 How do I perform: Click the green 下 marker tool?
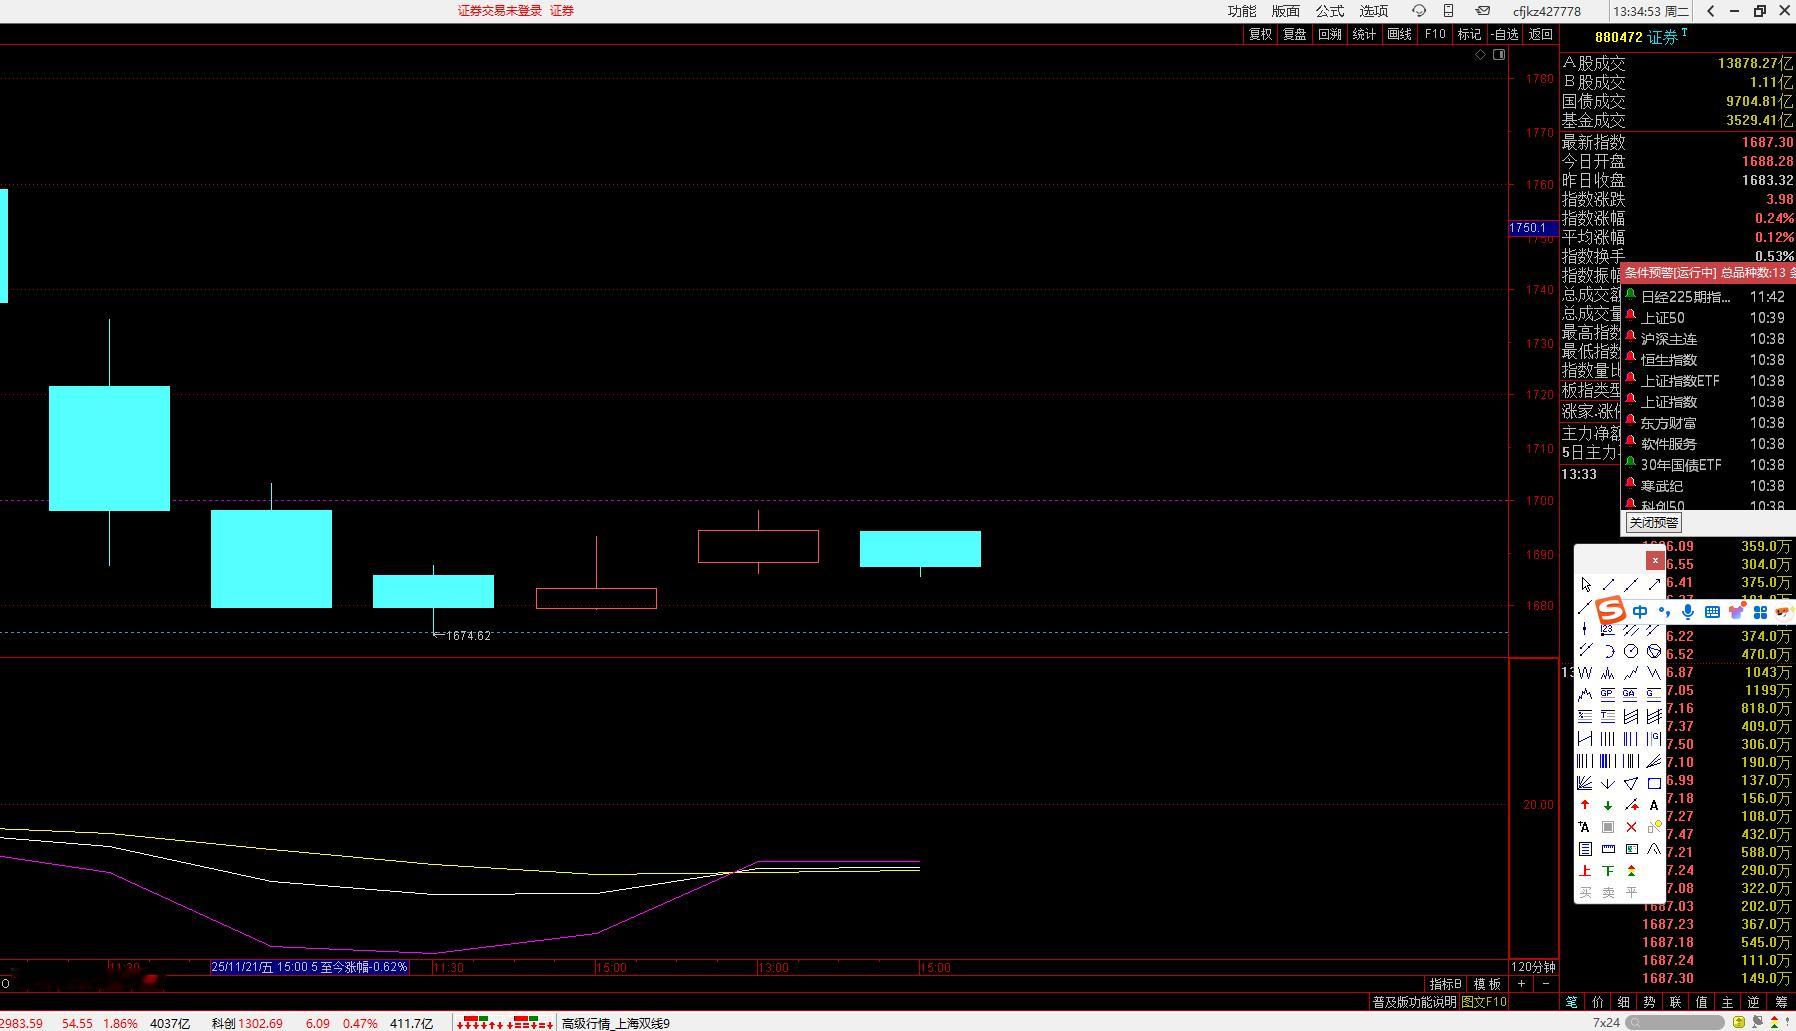1608,871
